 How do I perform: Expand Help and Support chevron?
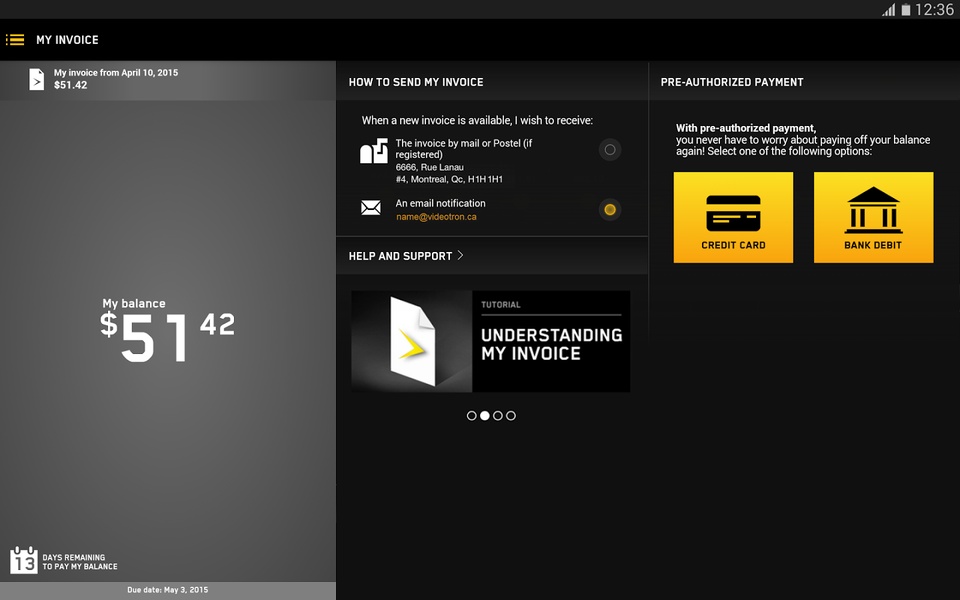460,255
